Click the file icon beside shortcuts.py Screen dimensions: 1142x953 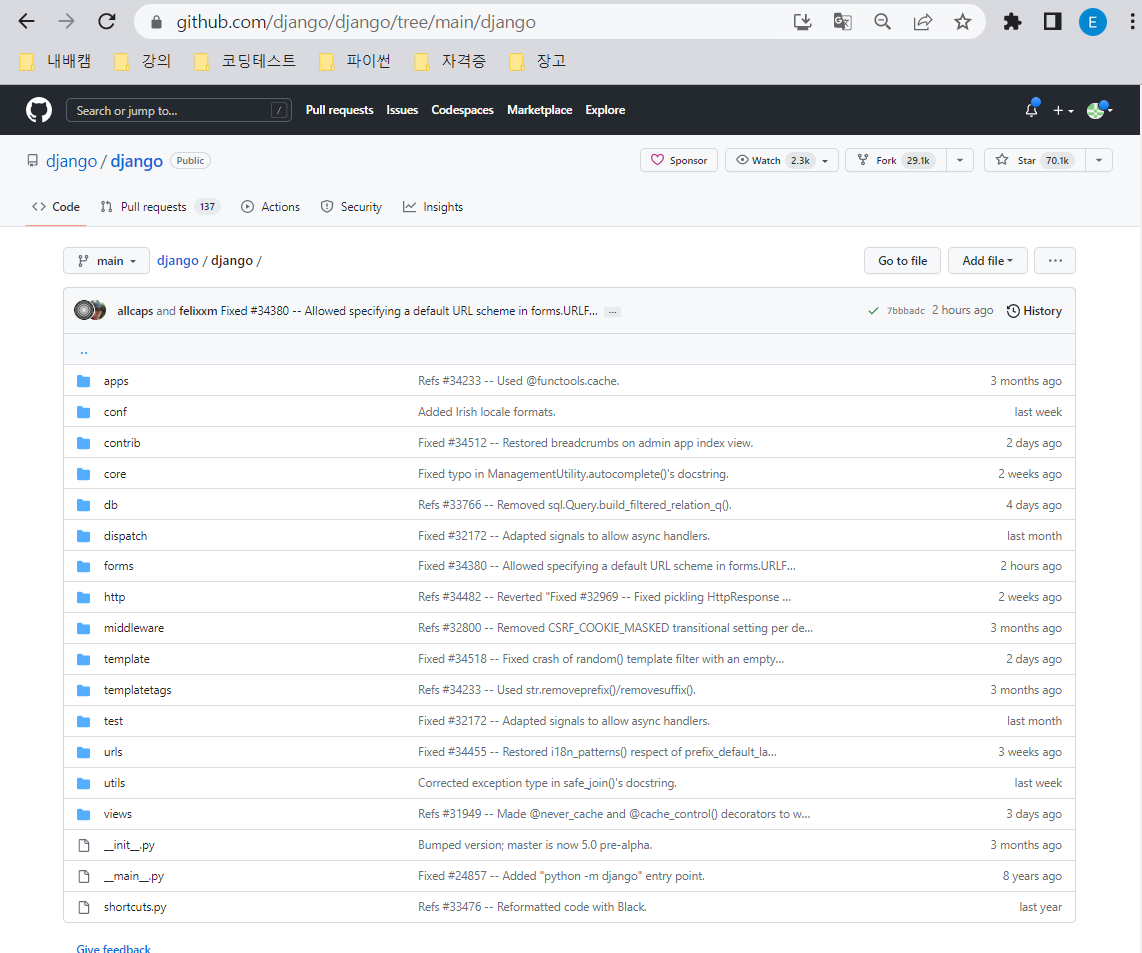coord(84,907)
